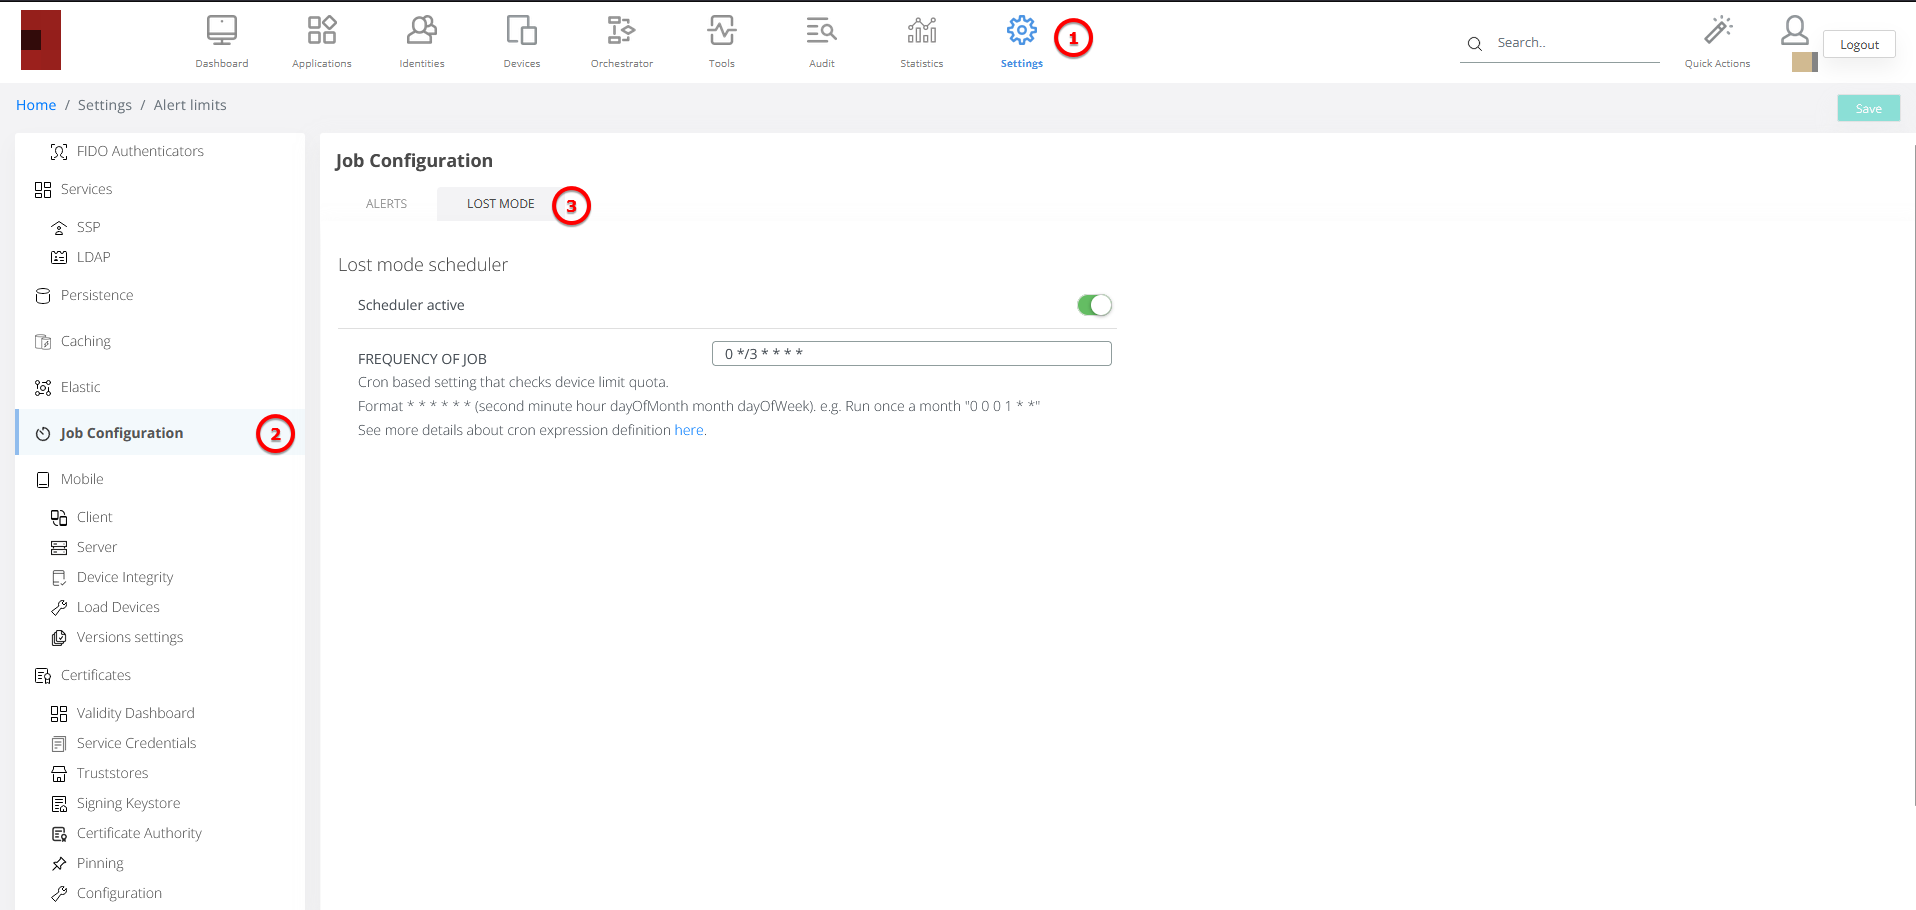
Task: Open the Statistics chart icon
Action: pos(921,31)
